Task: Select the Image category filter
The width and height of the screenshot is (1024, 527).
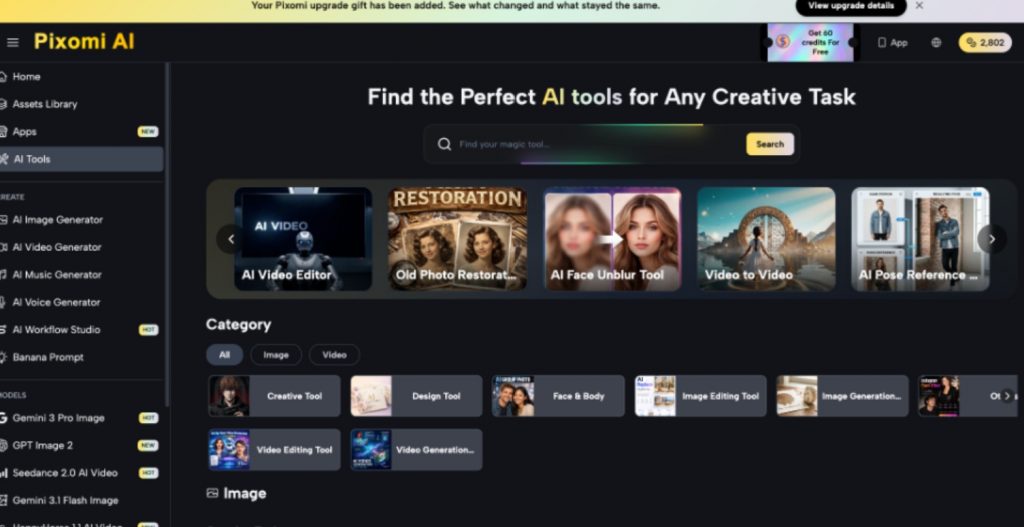Action: point(276,355)
